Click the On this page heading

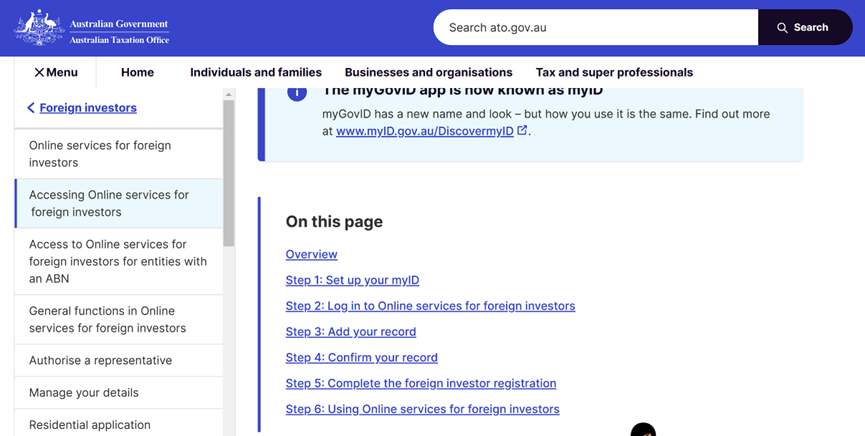click(334, 222)
